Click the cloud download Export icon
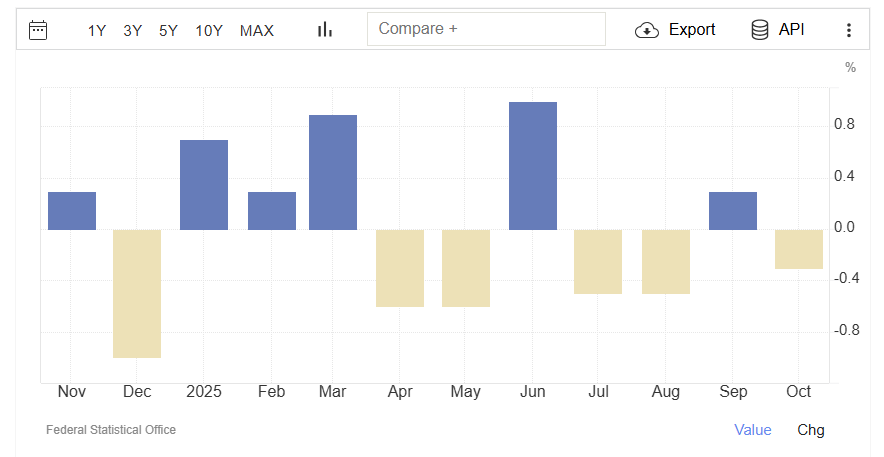Screen dimensions: 884x457 point(647,30)
